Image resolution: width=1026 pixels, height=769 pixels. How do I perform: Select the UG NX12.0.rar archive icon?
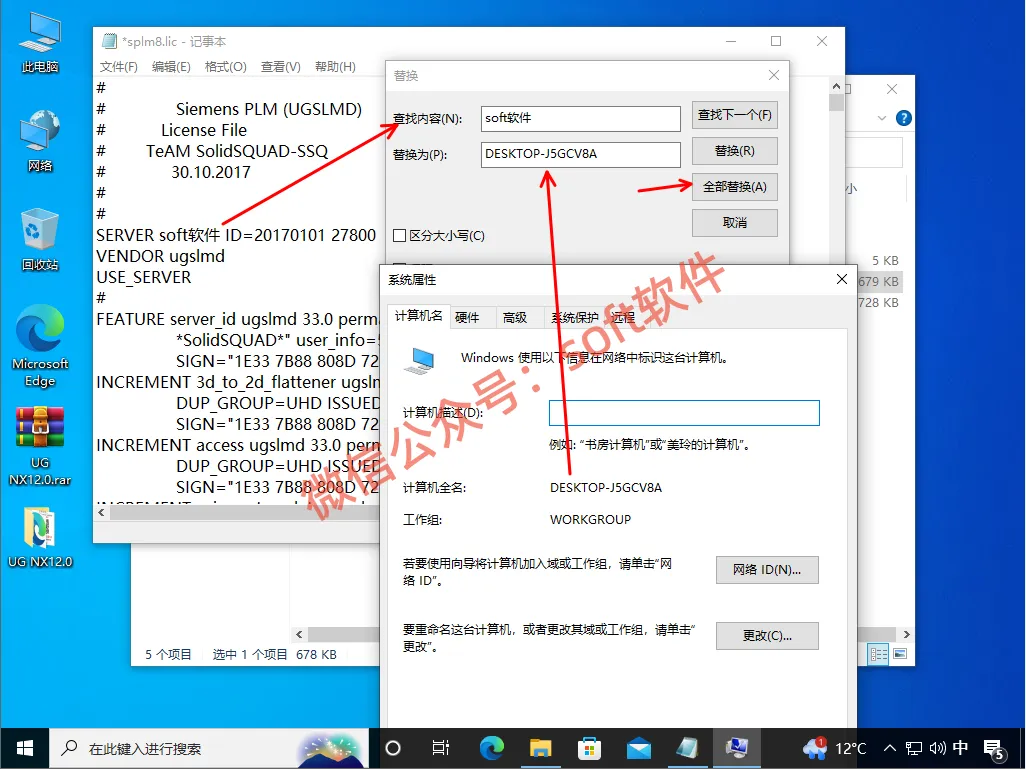tap(40, 446)
